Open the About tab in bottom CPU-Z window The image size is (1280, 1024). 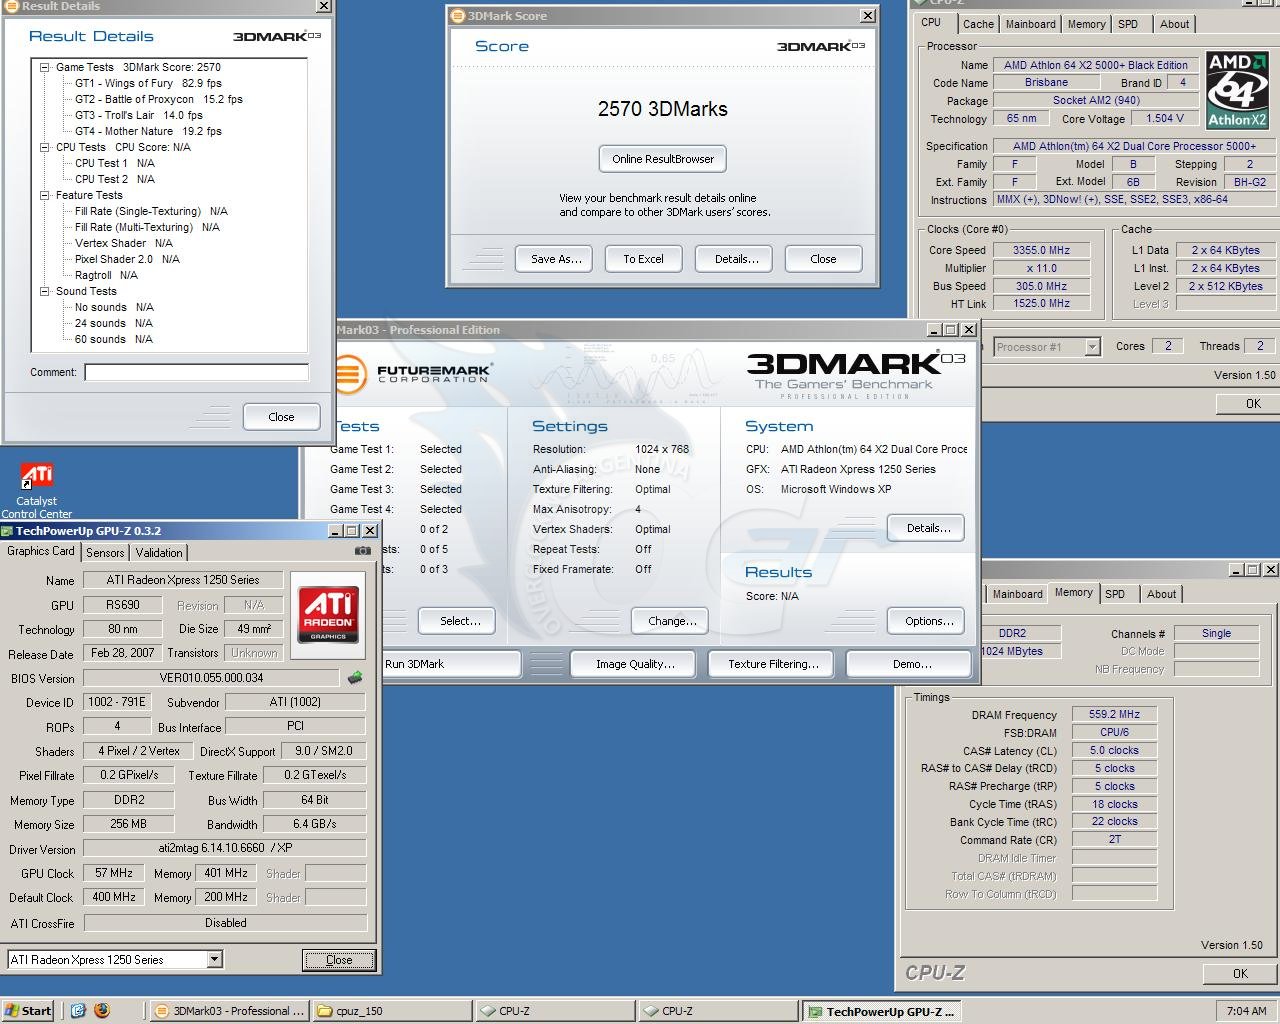(x=1161, y=594)
